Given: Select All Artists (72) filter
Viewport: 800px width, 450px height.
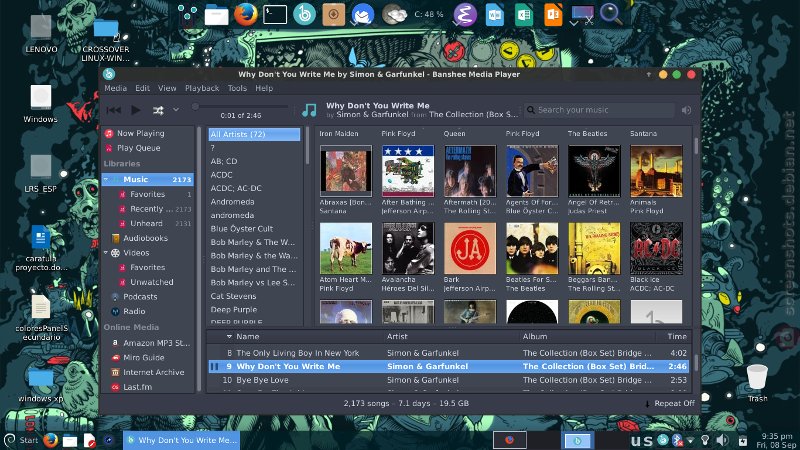Looking at the screenshot, I should tap(254, 134).
